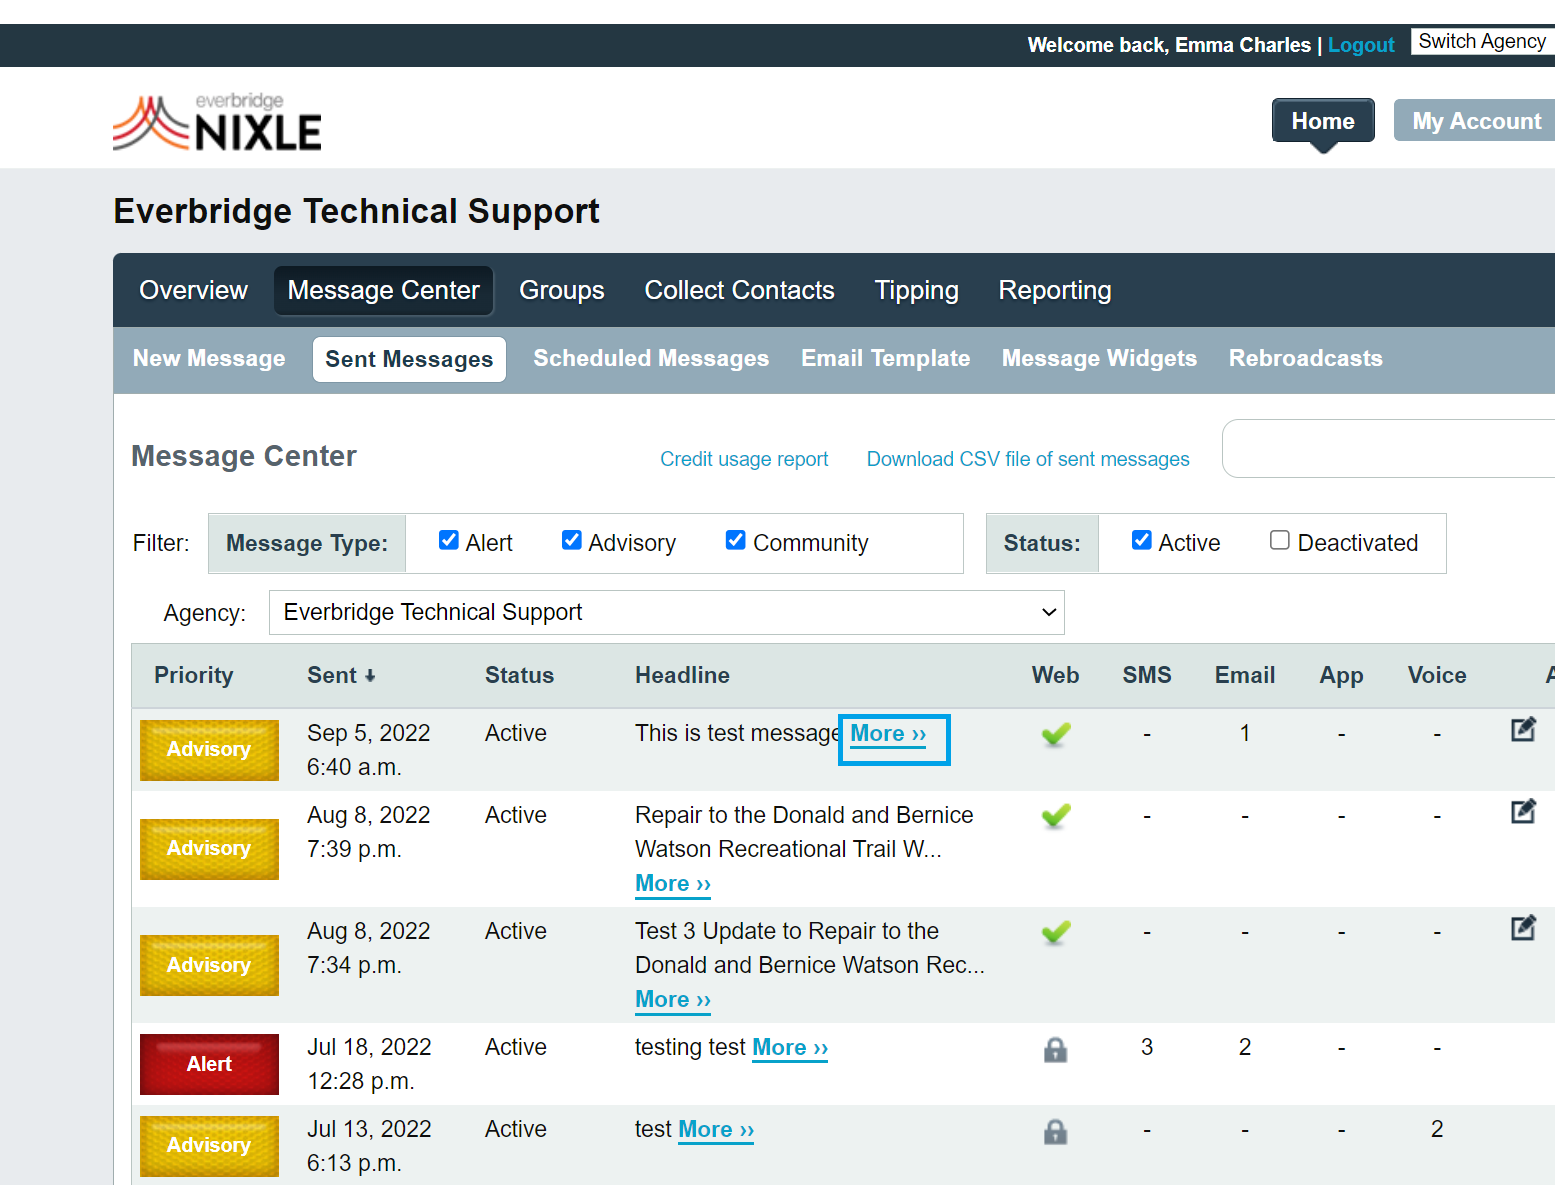1555x1185 pixels.
Task: Select the Message Center tab
Action: tap(384, 290)
